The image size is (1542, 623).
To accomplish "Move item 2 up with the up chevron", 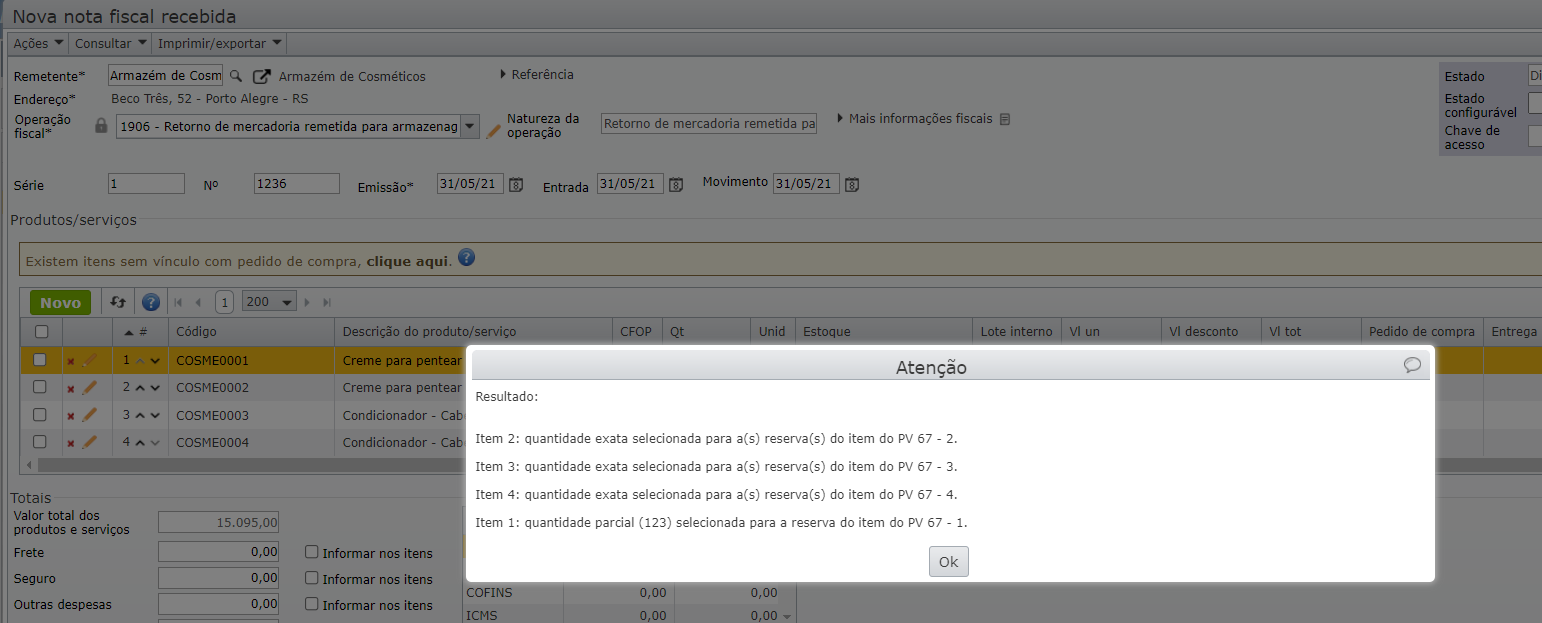I will point(140,388).
